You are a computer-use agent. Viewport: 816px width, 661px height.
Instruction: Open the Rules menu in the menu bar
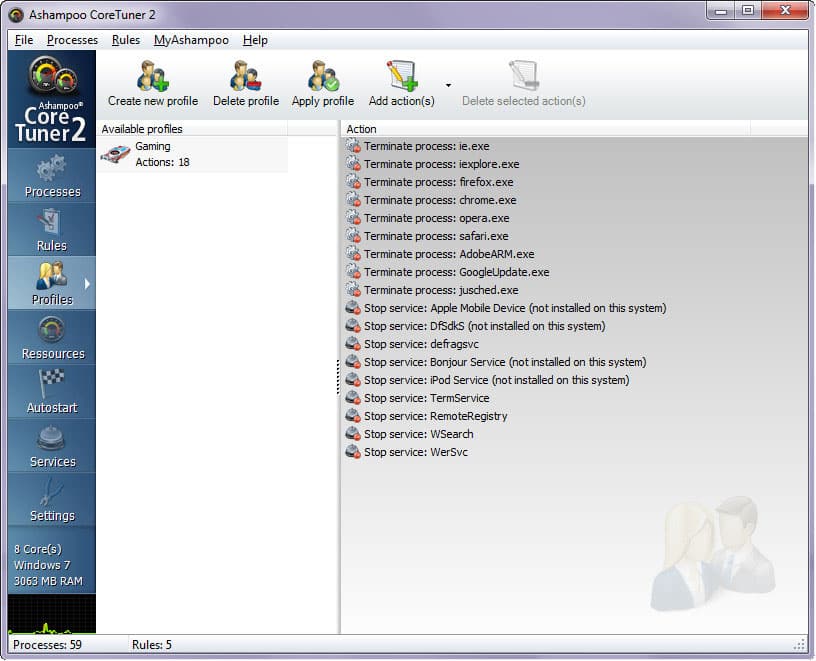(126, 40)
